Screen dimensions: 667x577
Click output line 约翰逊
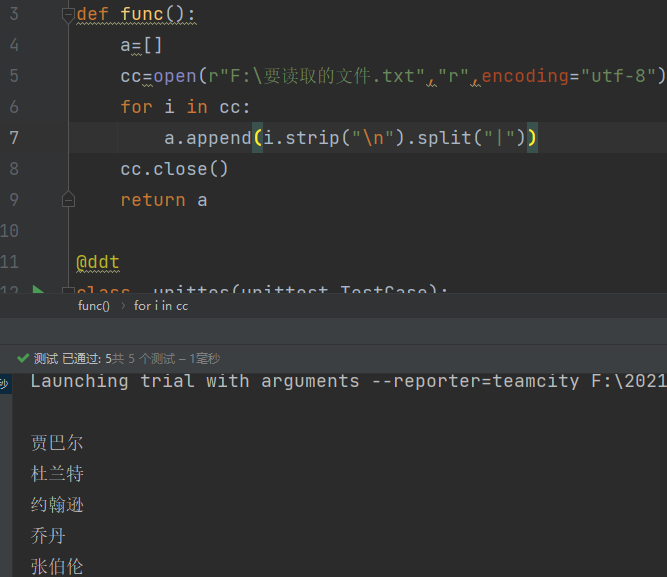click(57, 505)
